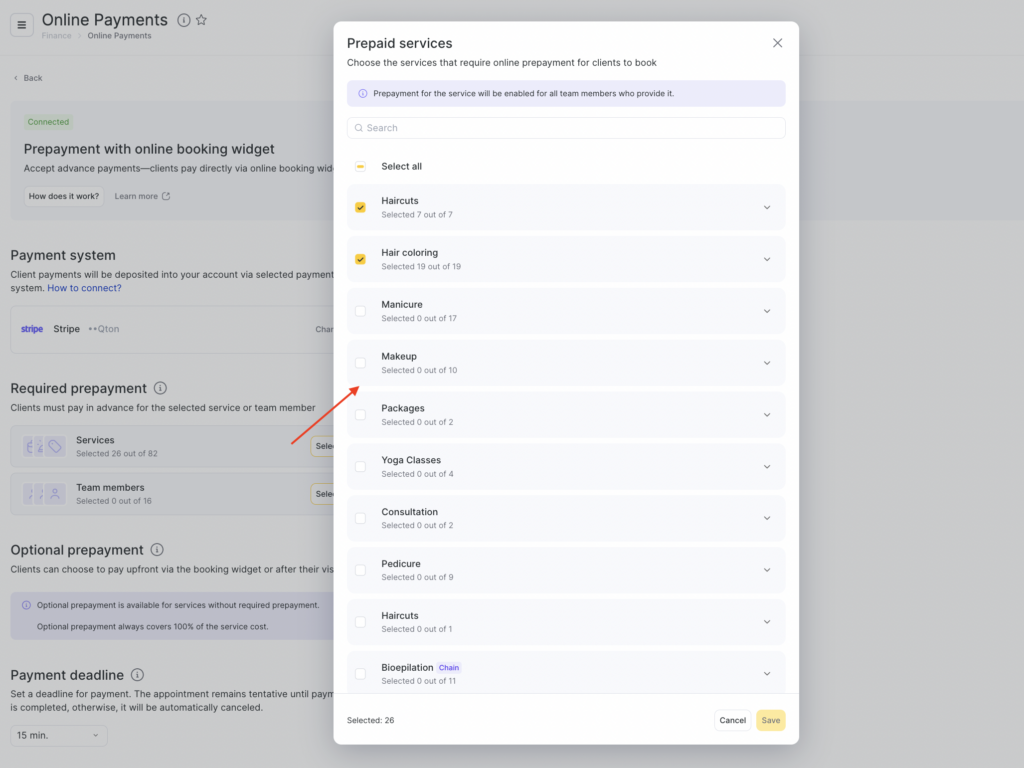Viewport: 1024px width, 768px height.
Task: Toggle the Select all checkbox
Action: [x=360, y=166]
